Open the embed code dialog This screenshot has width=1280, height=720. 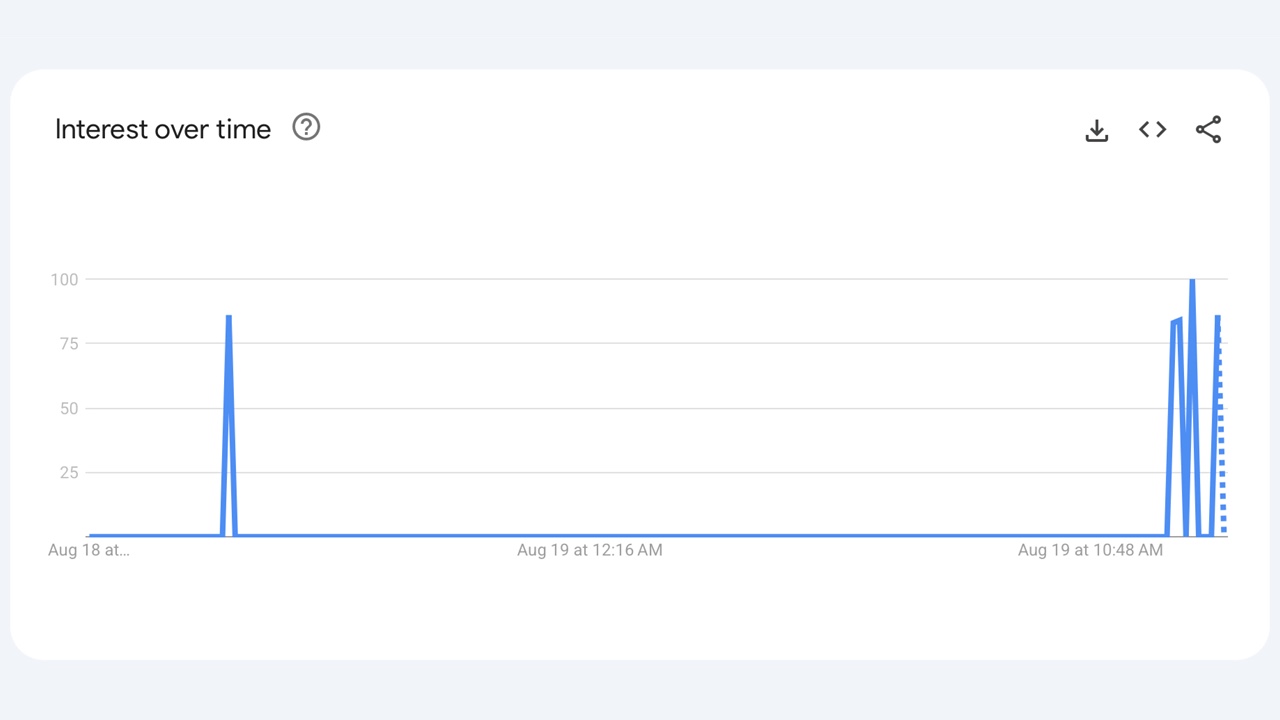click(1153, 129)
